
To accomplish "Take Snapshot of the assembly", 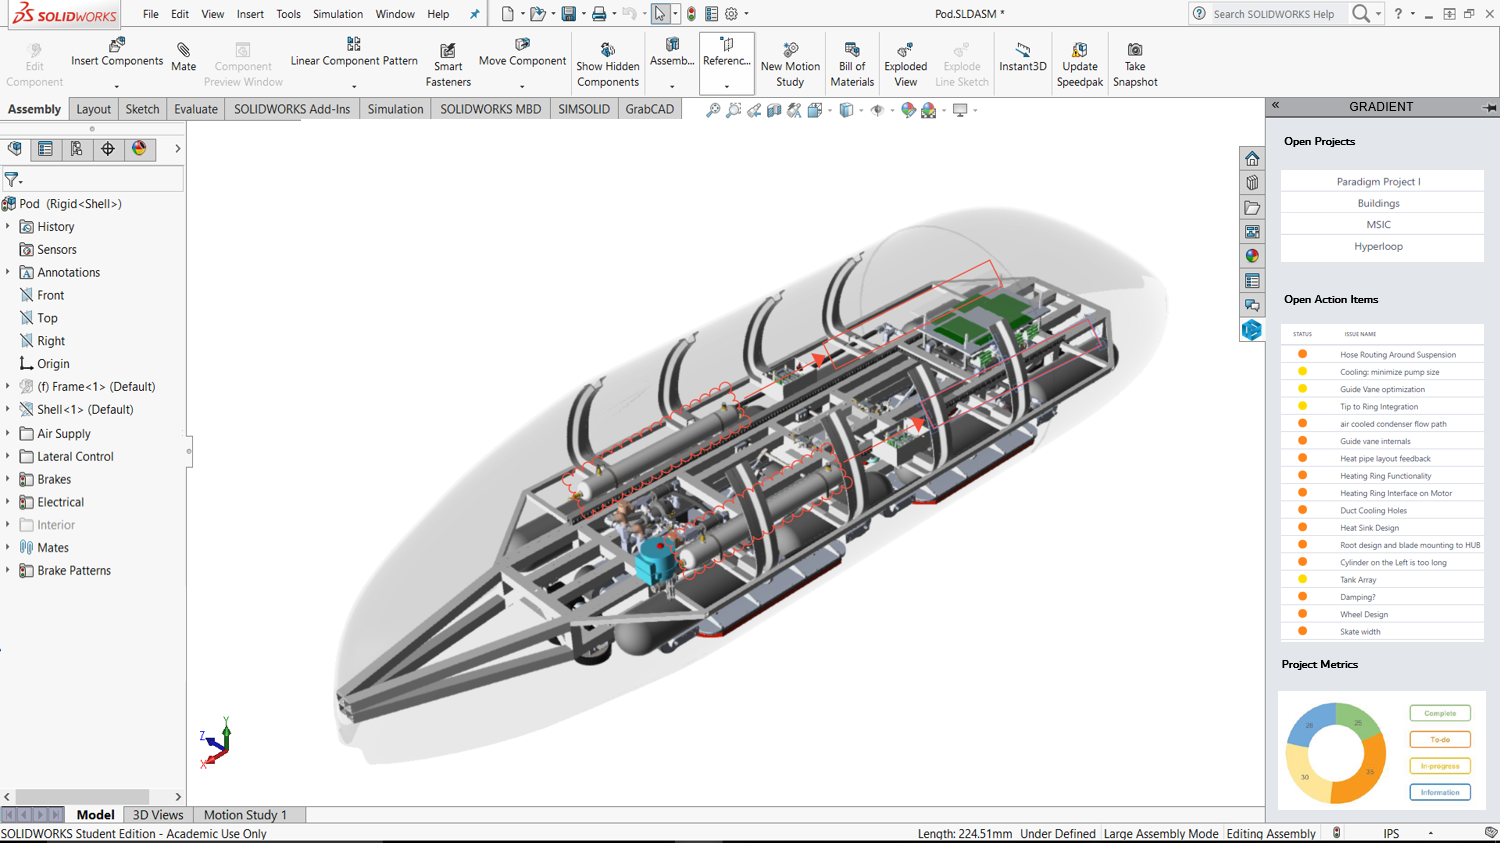I will click(x=1135, y=65).
